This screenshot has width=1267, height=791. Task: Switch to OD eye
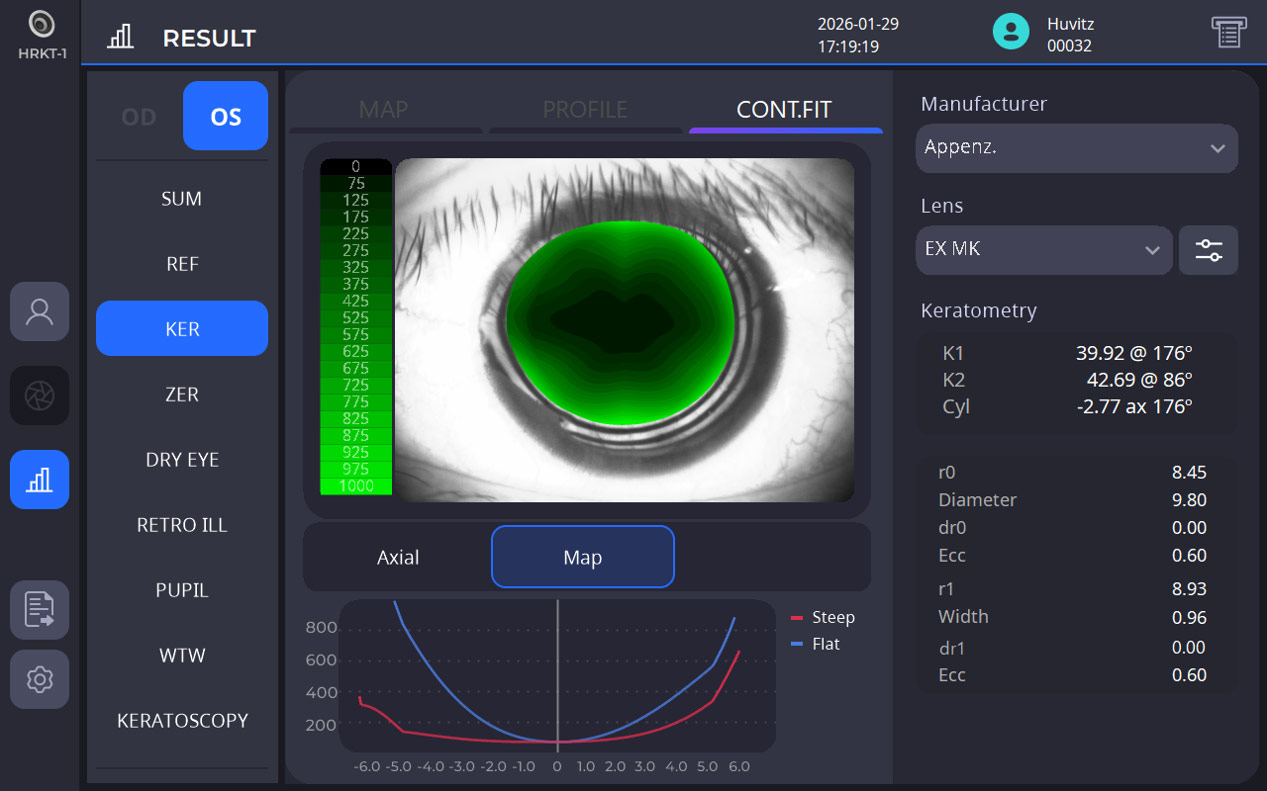139,117
